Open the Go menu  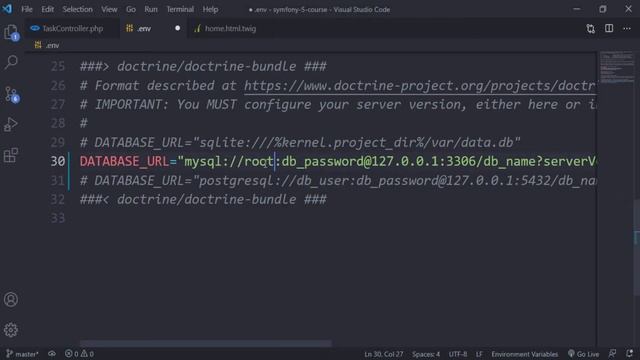(131, 9)
